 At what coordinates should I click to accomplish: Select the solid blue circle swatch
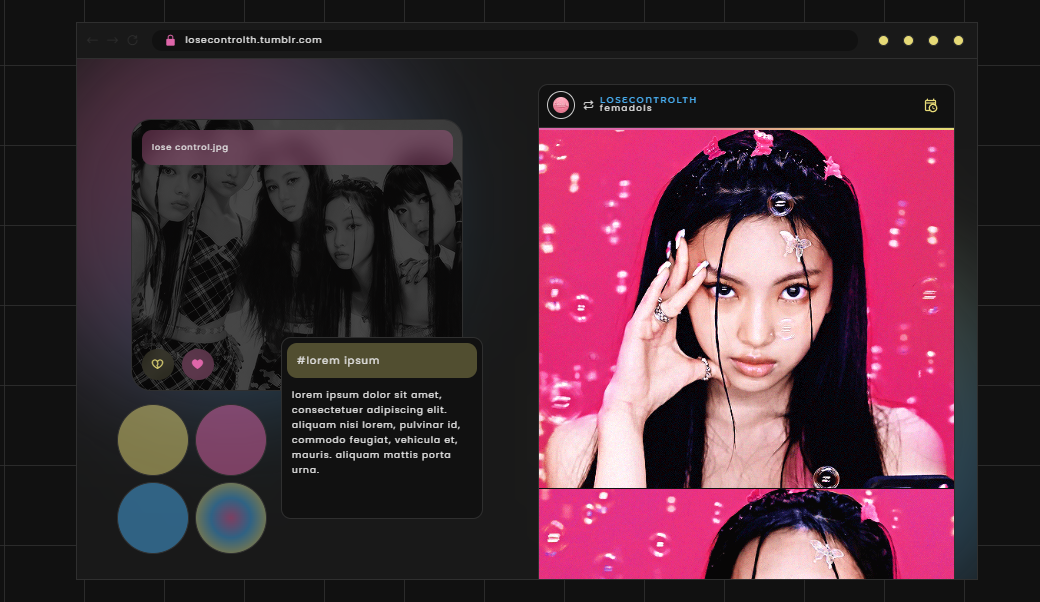point(153,518)
